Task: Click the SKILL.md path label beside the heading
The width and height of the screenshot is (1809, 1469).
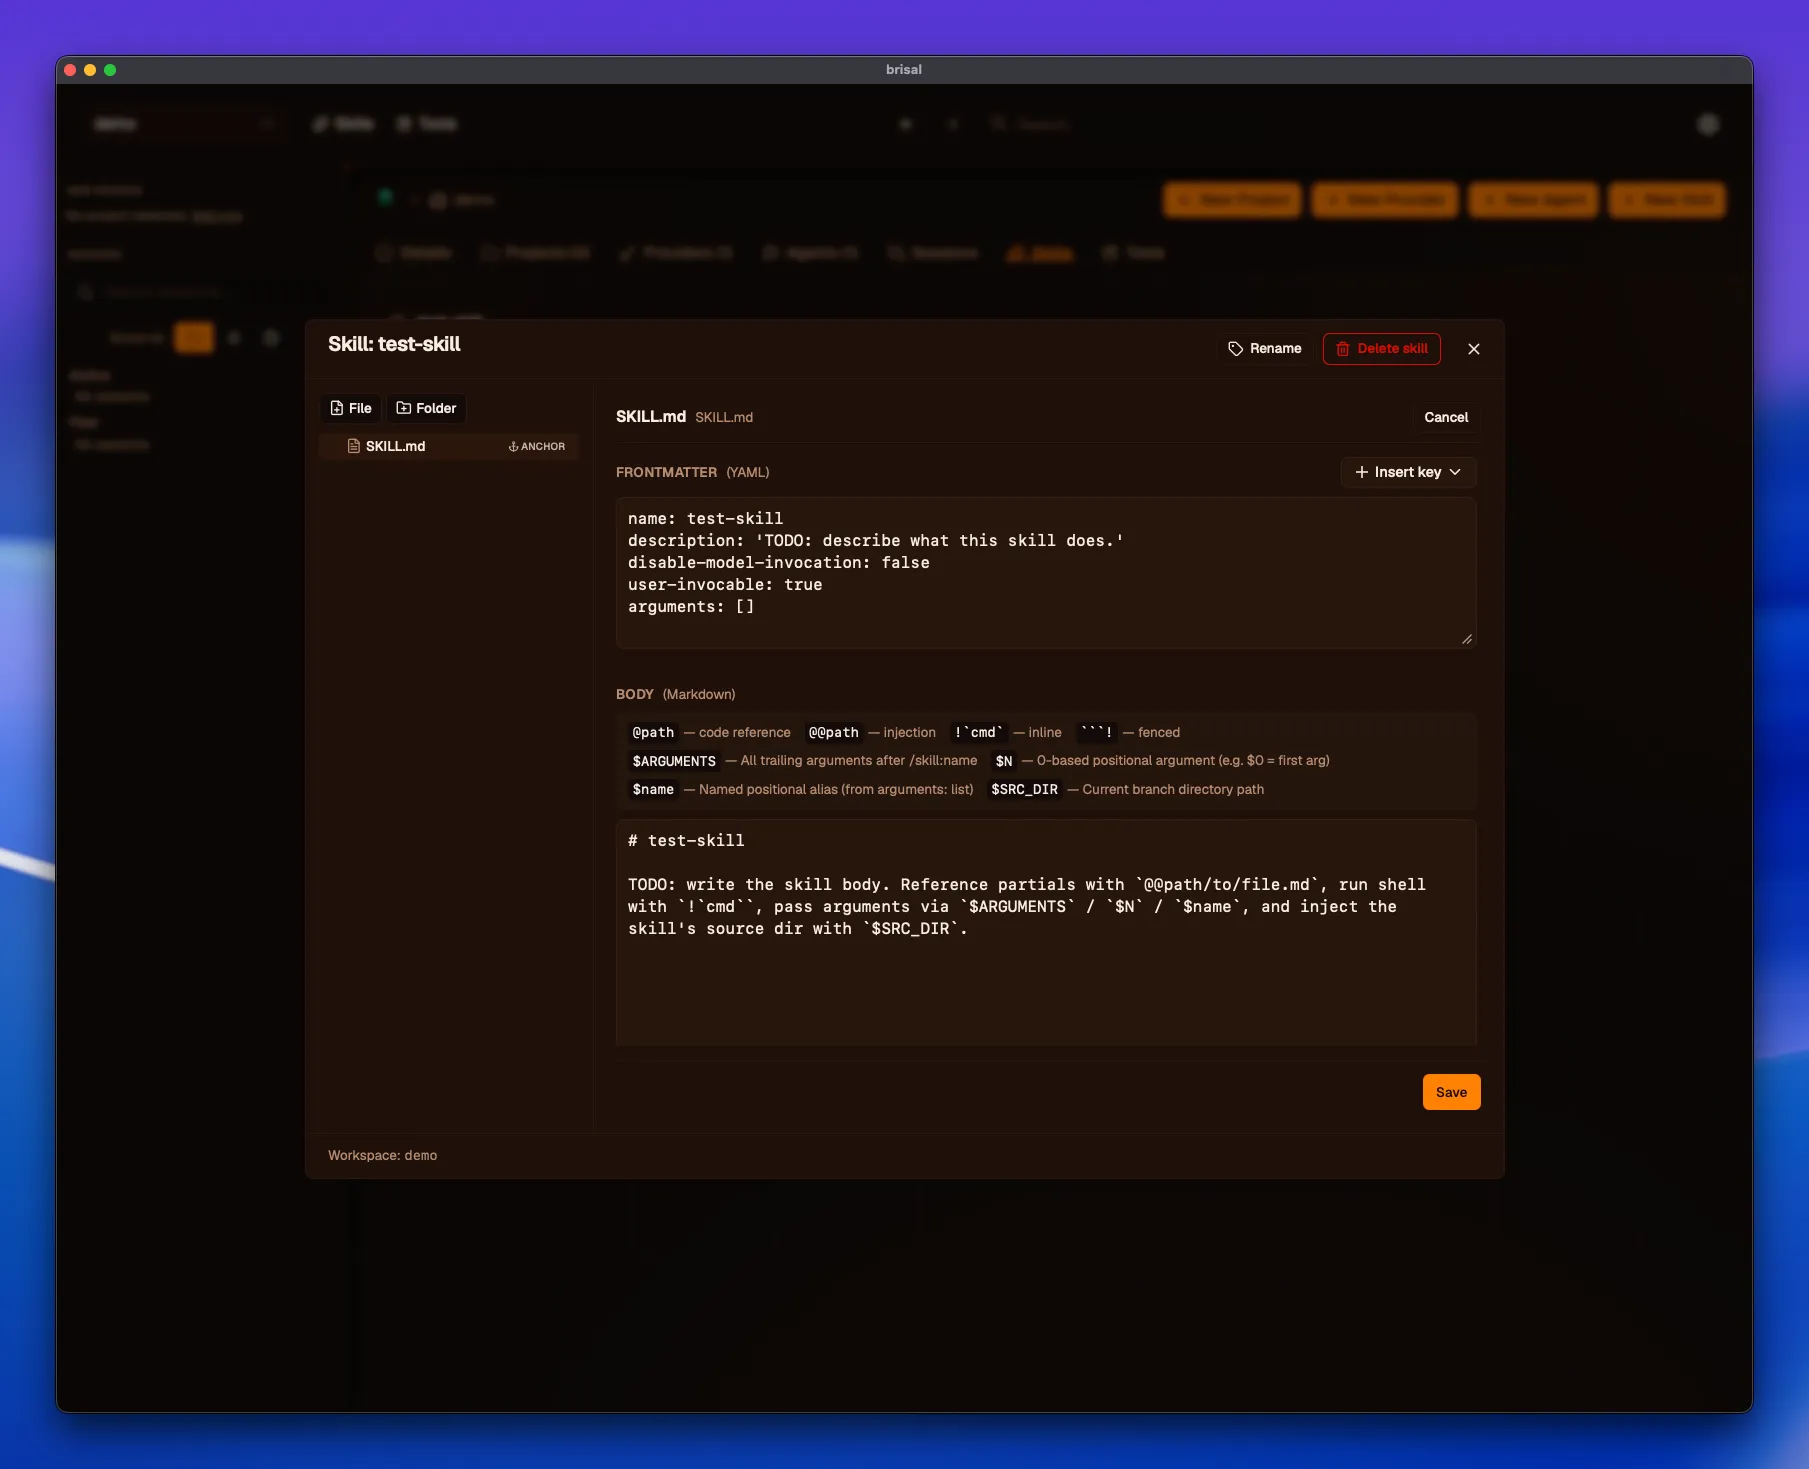Action: point(724,417)
